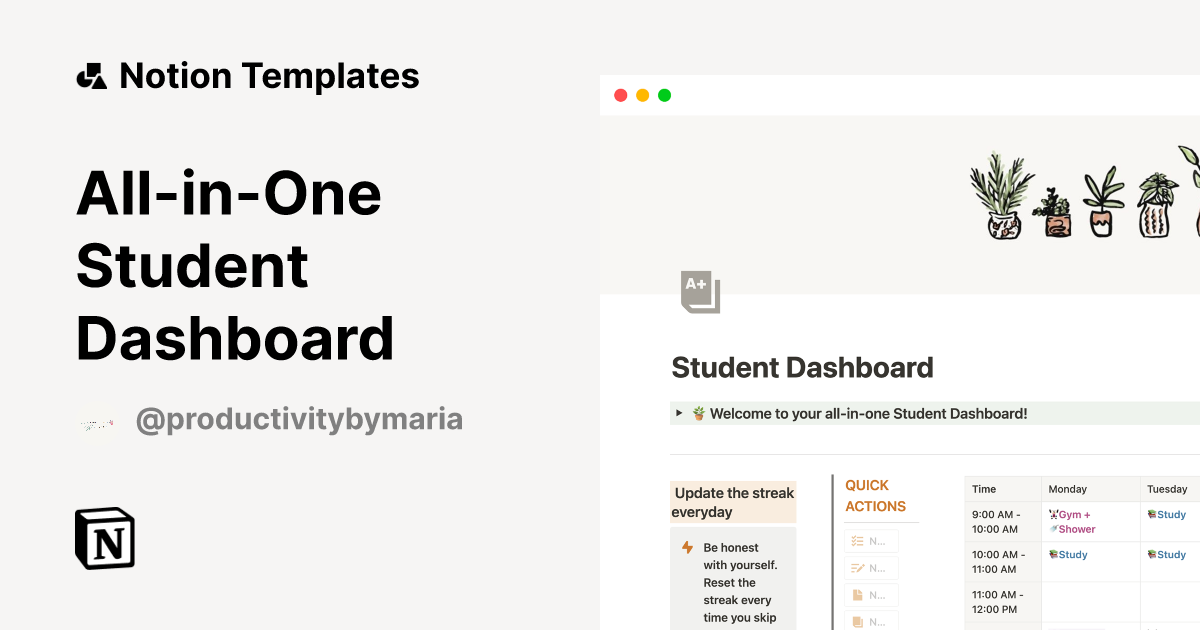Click the single document icon in Quick Actions

point(856,594)
